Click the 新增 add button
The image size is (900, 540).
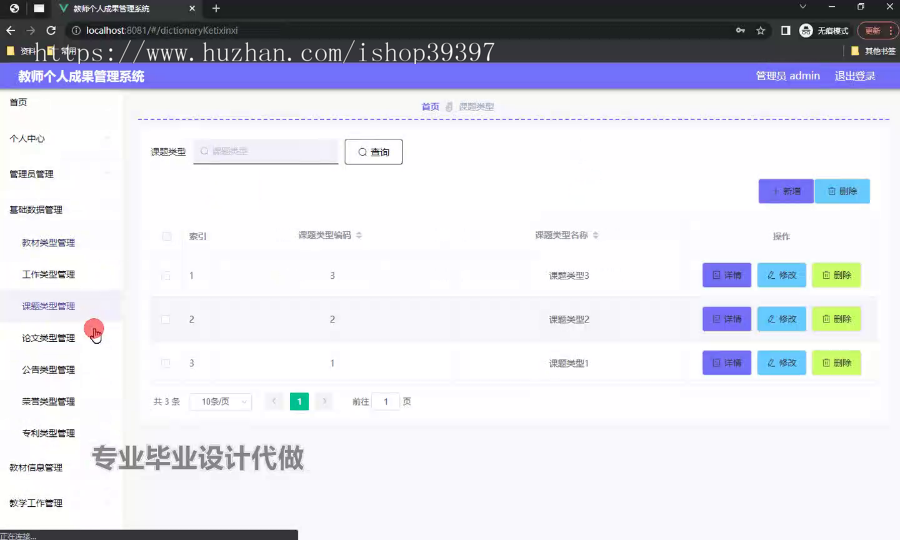(x=786, y=191)
